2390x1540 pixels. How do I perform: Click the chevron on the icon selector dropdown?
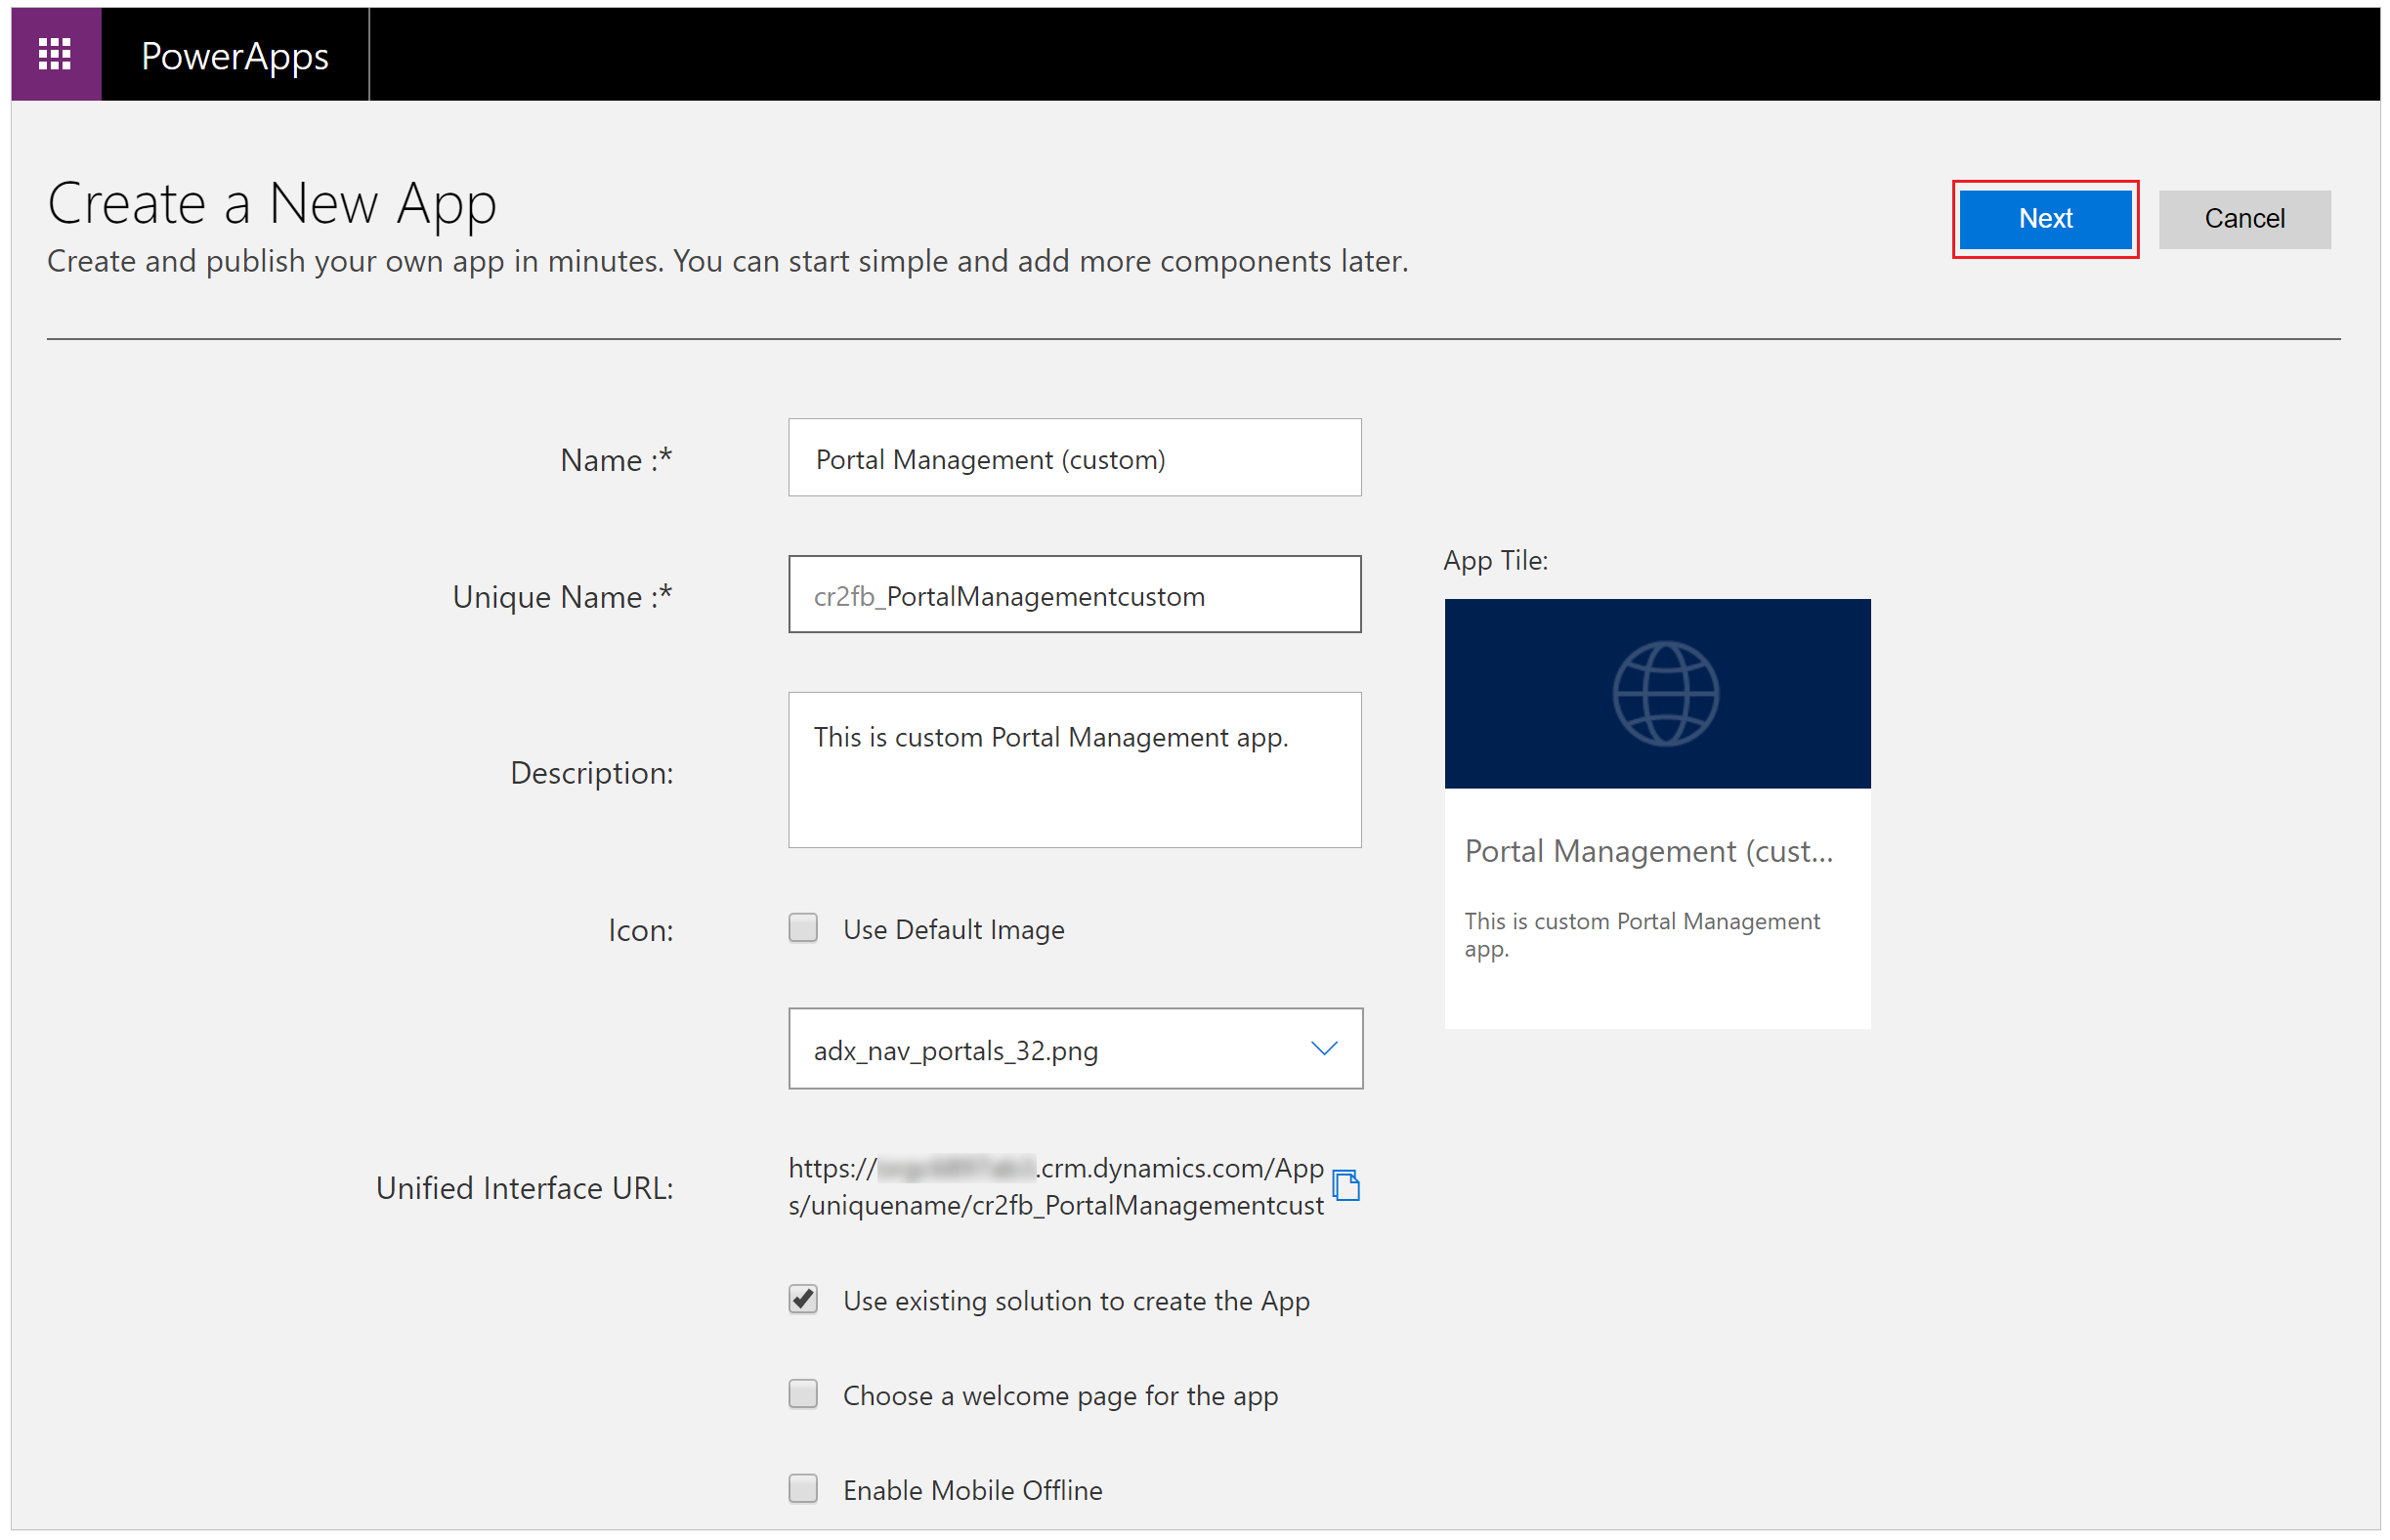[1327, 1048]
